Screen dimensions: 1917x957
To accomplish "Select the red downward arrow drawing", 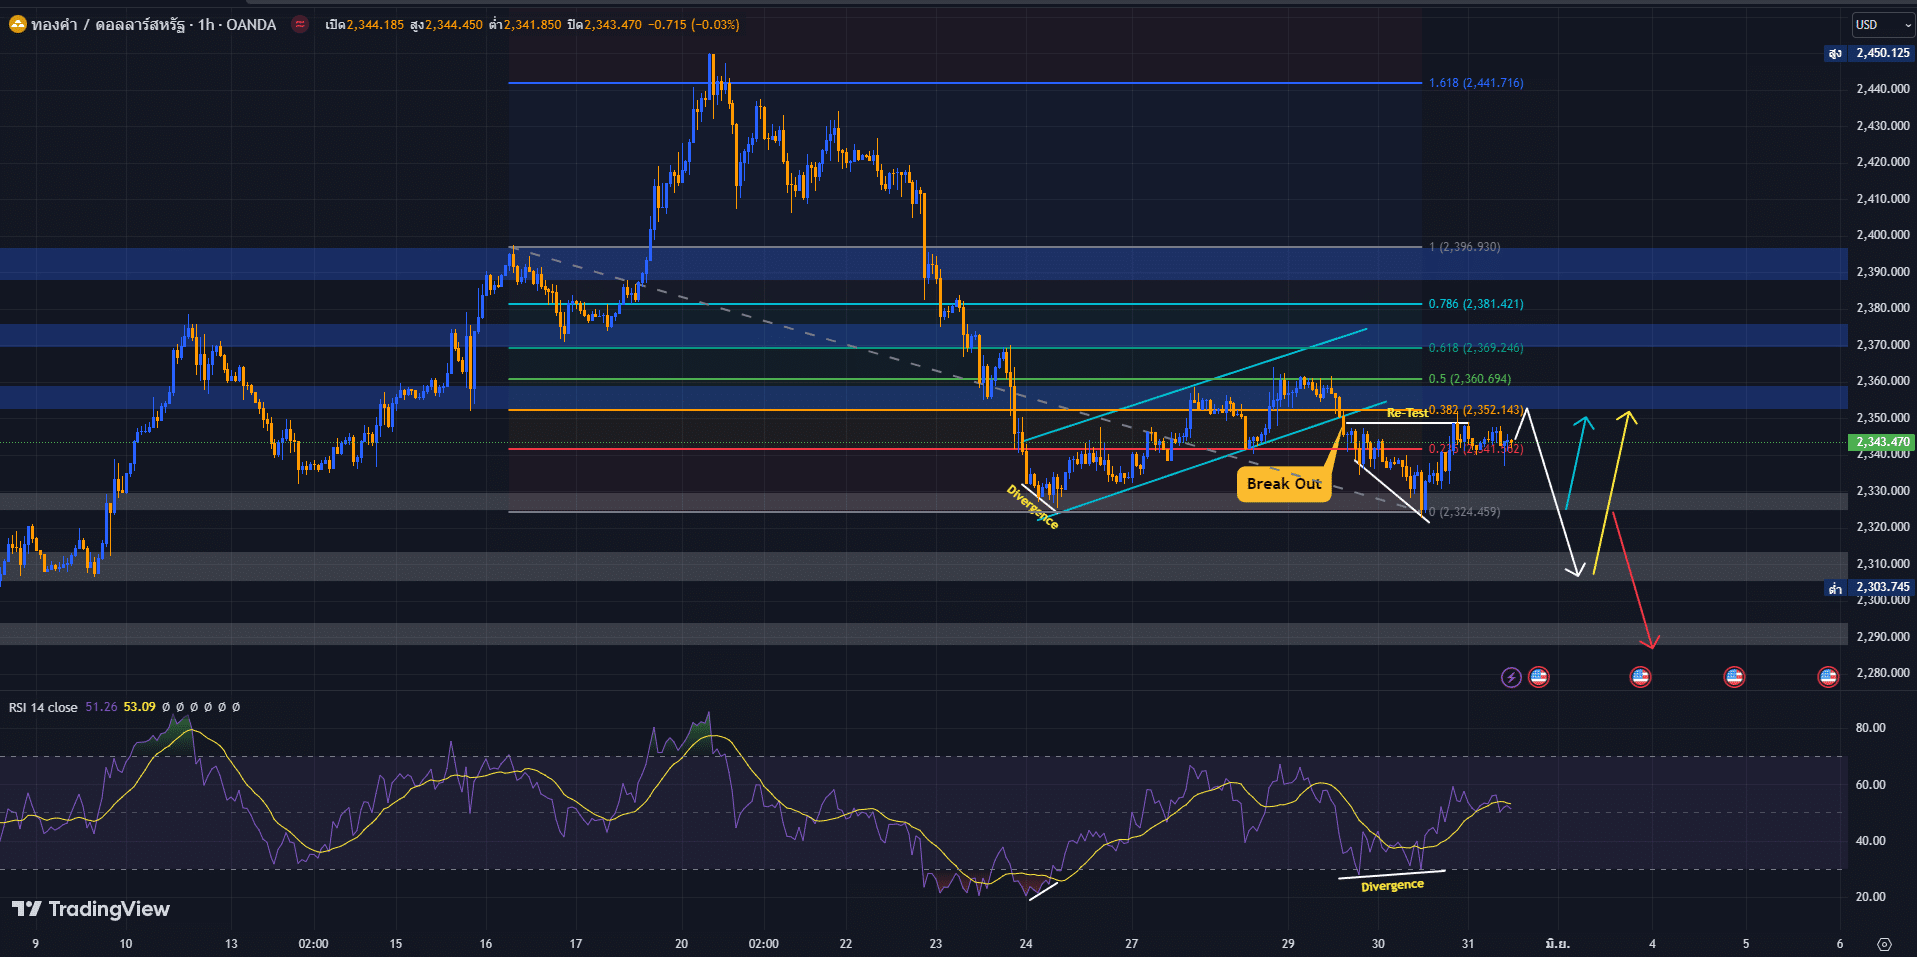I will click(1633, 580).
